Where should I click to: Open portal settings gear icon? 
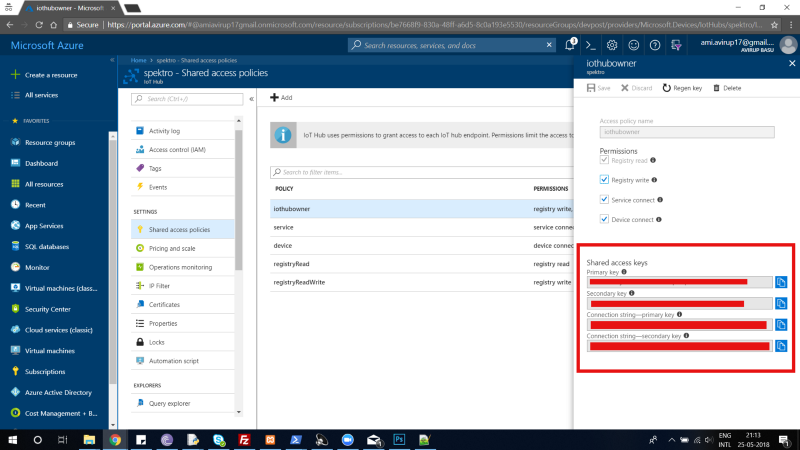612,45
